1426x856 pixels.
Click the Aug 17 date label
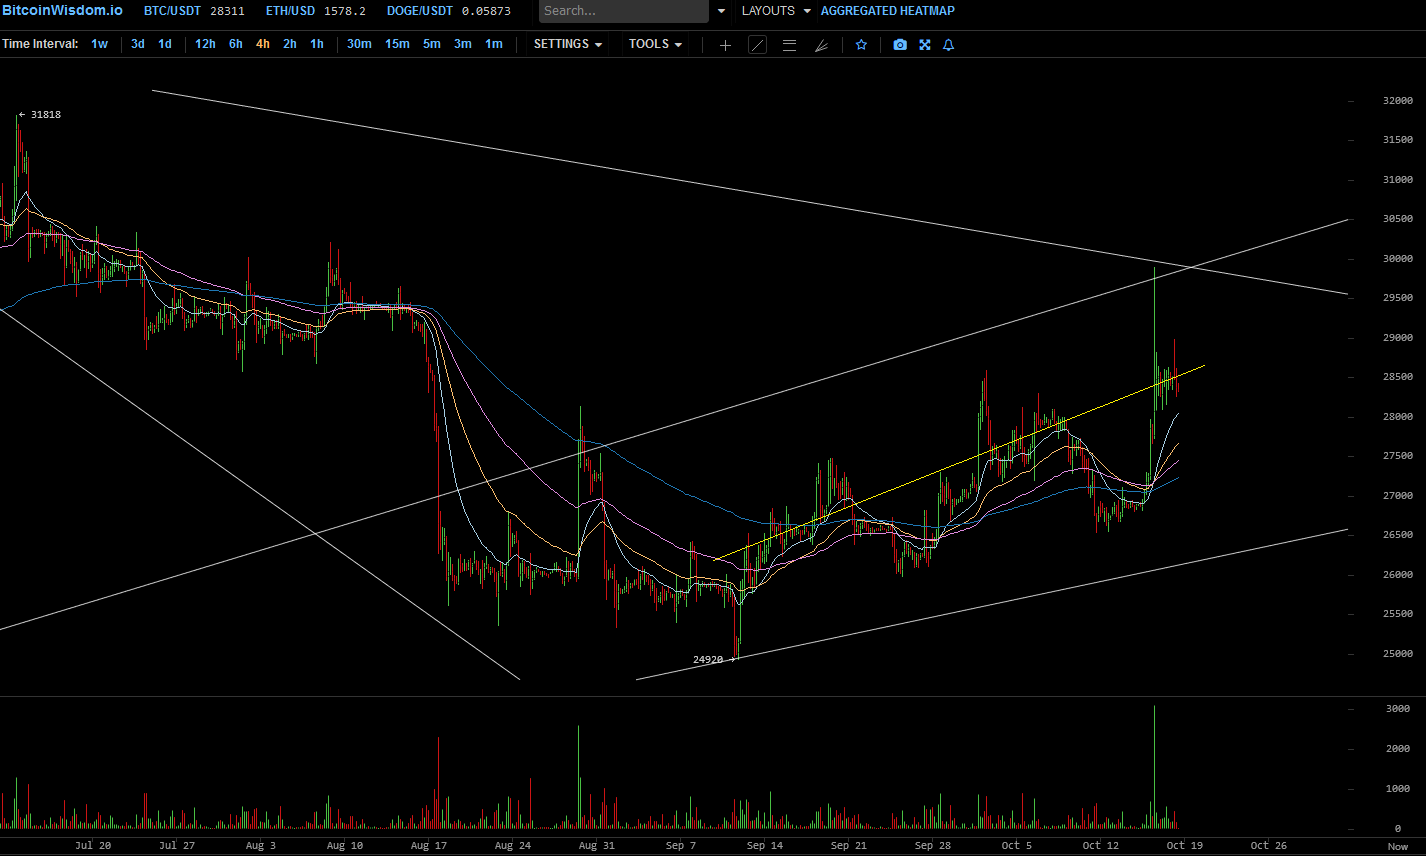[429, 846]
